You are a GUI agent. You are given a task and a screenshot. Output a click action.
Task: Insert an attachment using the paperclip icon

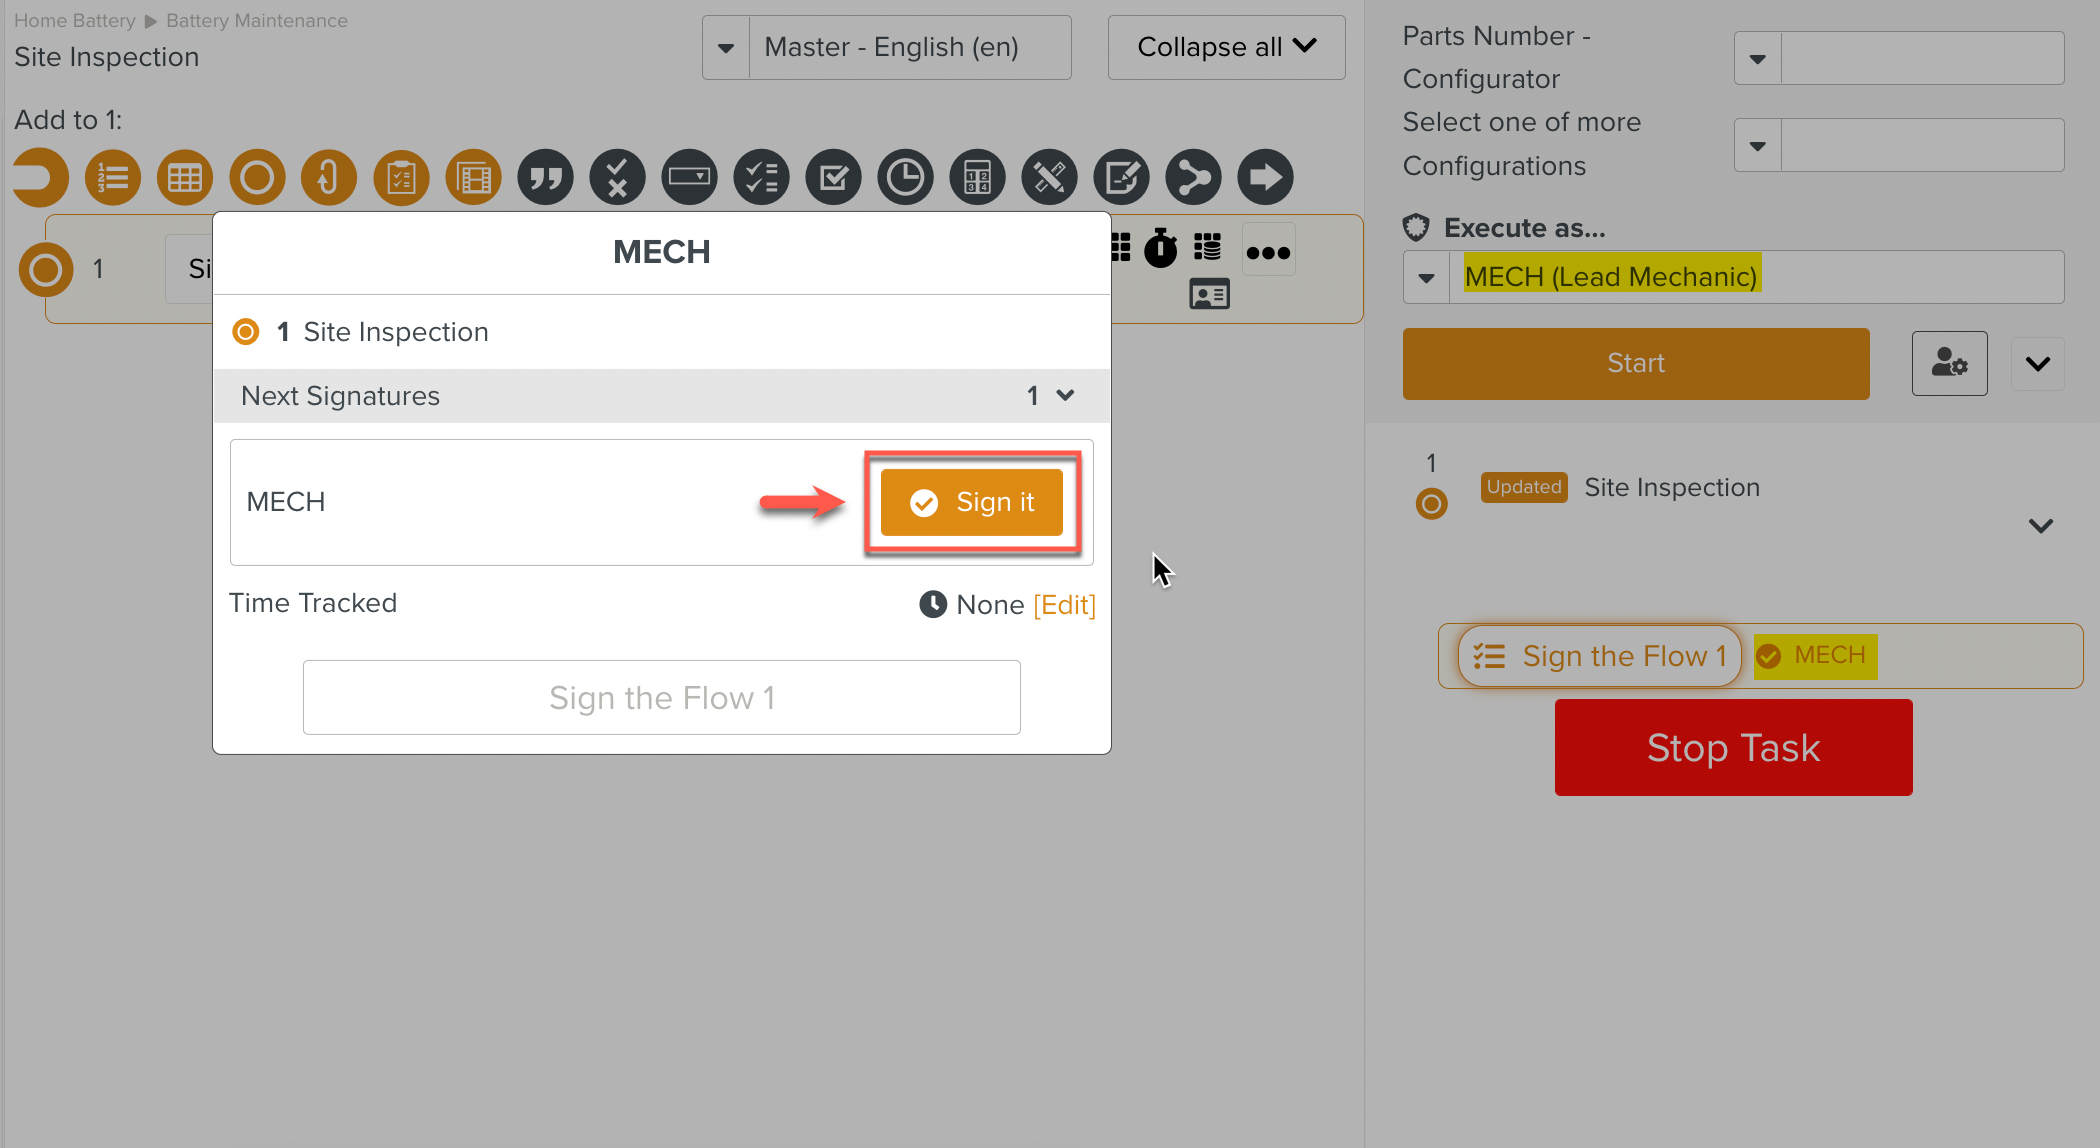[x=329, y=177]
